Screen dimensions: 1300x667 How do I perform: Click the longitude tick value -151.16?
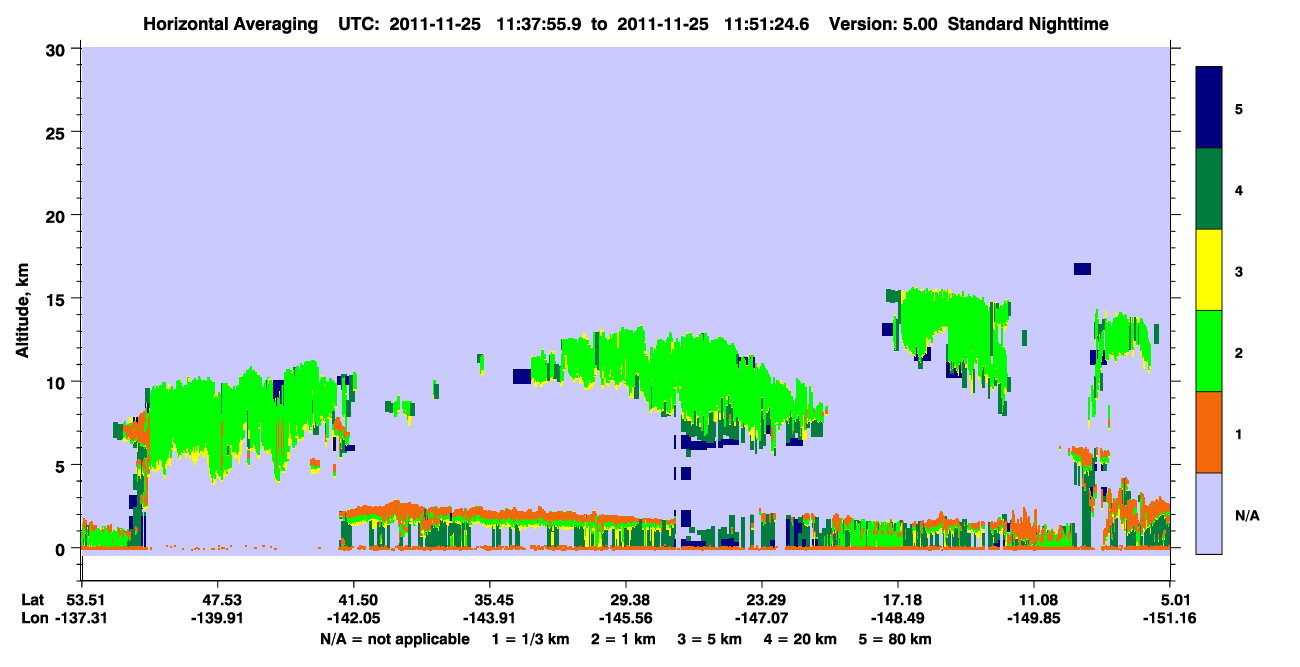pyautogui.click(x=1169, y=619)
